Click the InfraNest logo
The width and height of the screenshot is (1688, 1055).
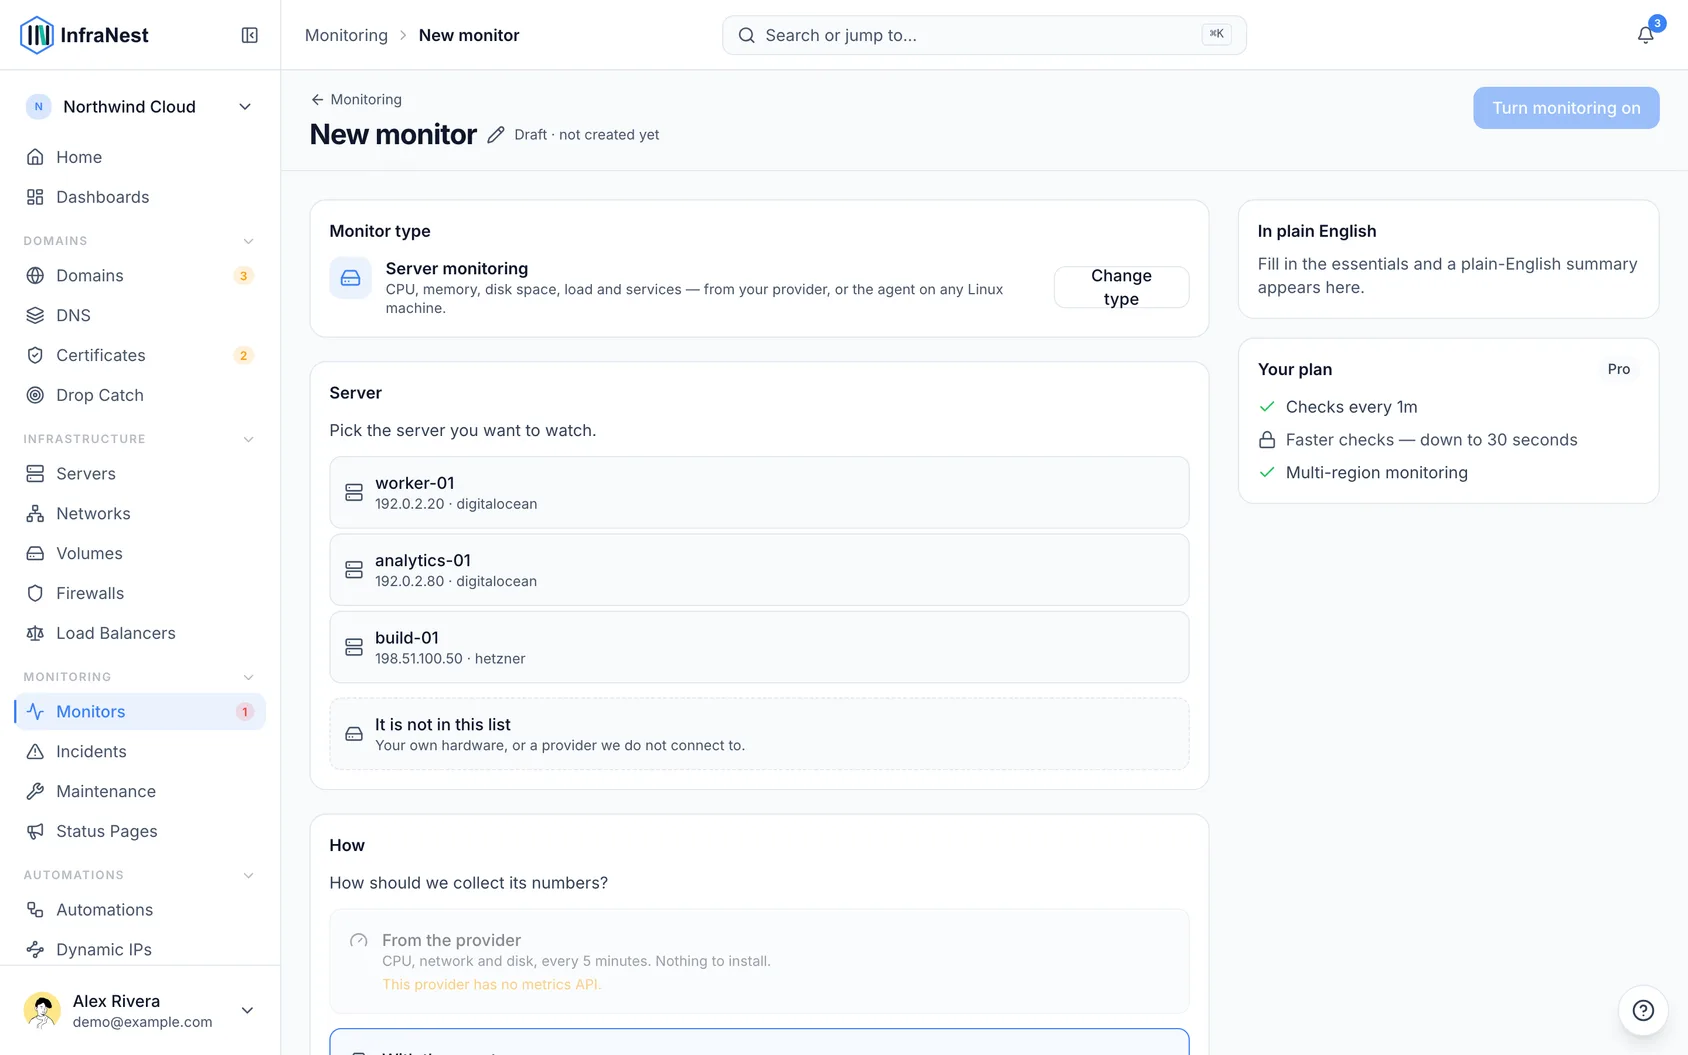point(84,35)
